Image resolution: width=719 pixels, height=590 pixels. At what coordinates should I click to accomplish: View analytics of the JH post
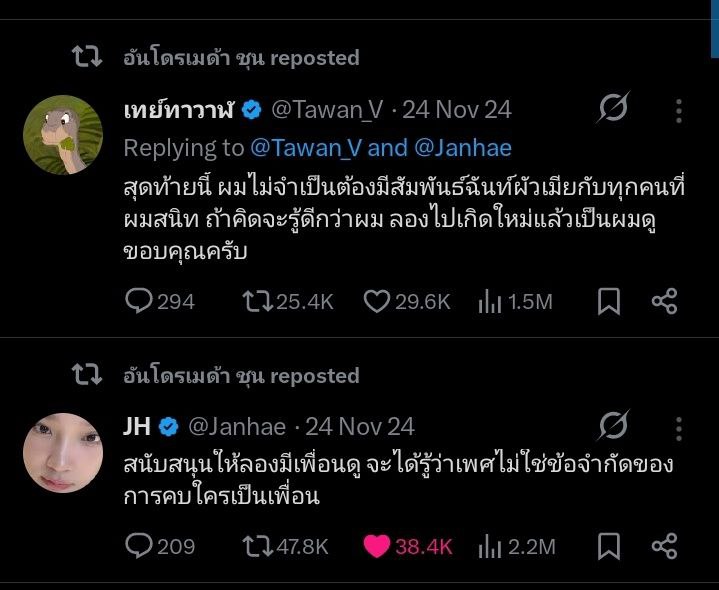click(x=490, y=546)
